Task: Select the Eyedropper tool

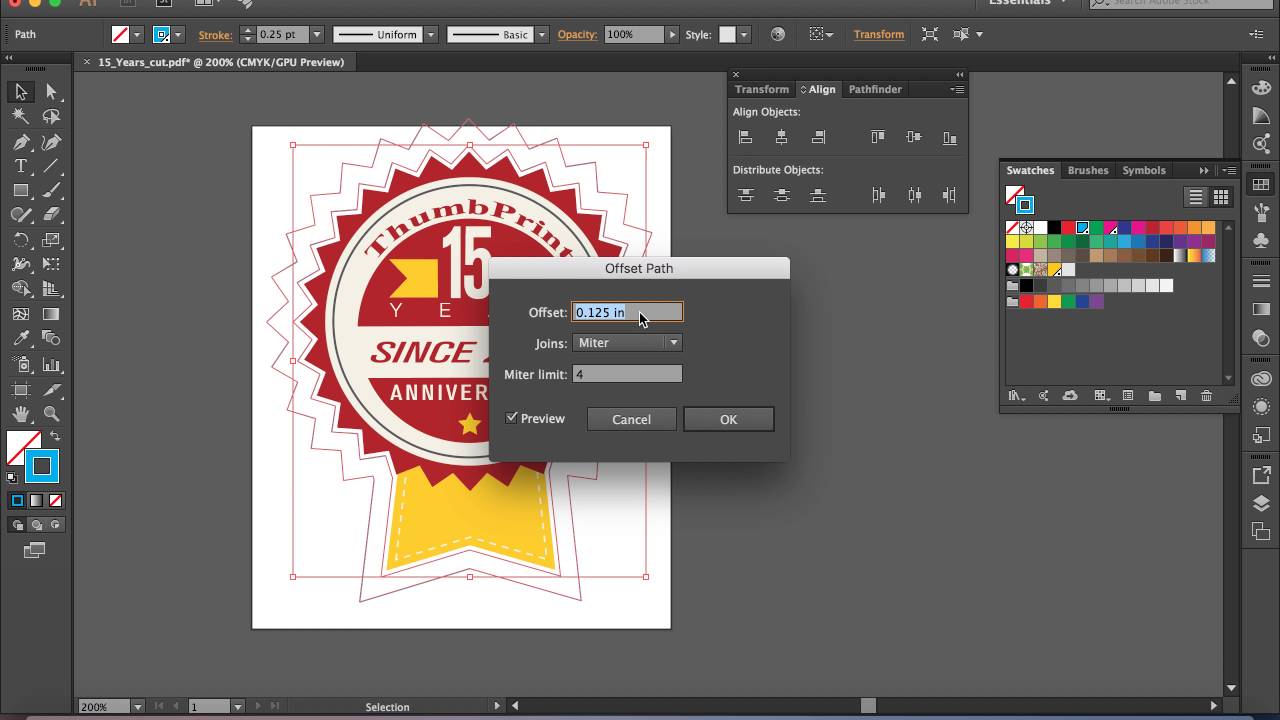Action: click(x=20, y=339)
